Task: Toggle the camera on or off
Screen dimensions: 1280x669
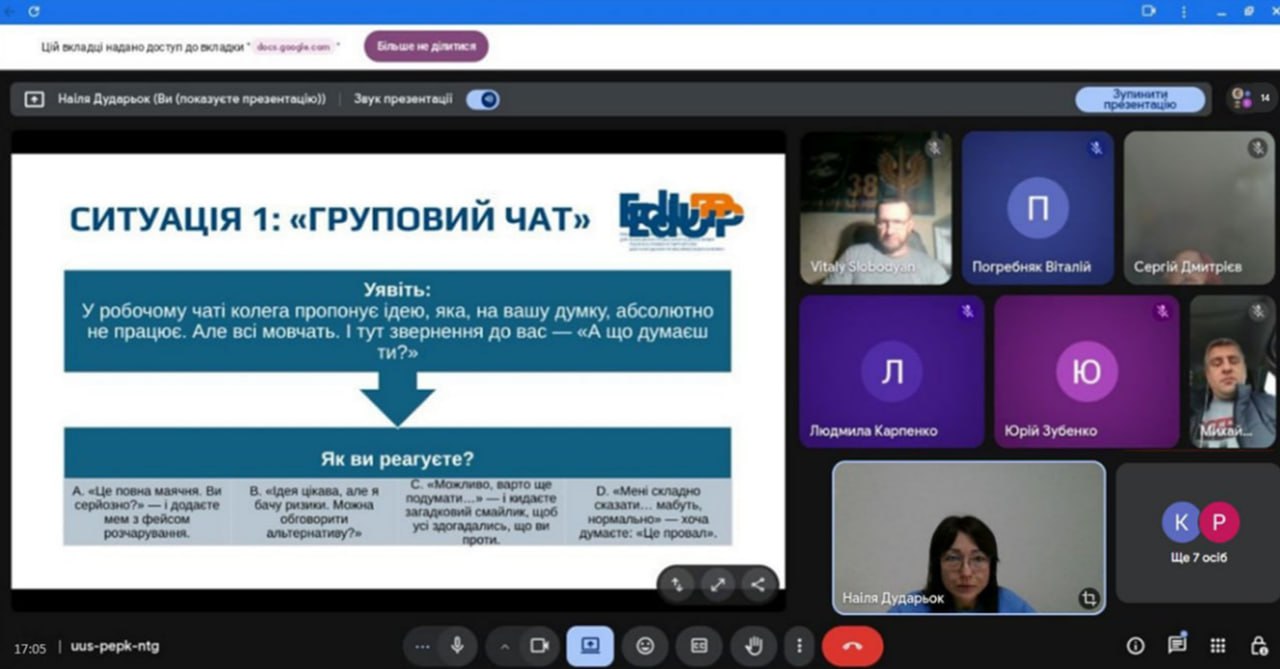Action: point(539,646)
